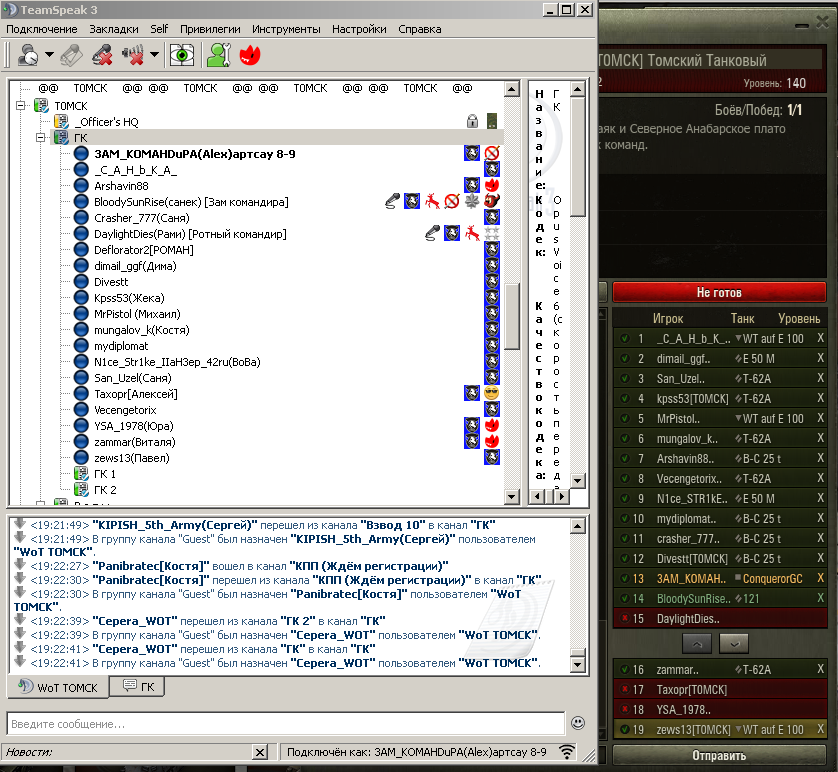Open the Инструменты menu
Image resolution: width=838 pixels, height=772 pixels.
click(286, 29)
